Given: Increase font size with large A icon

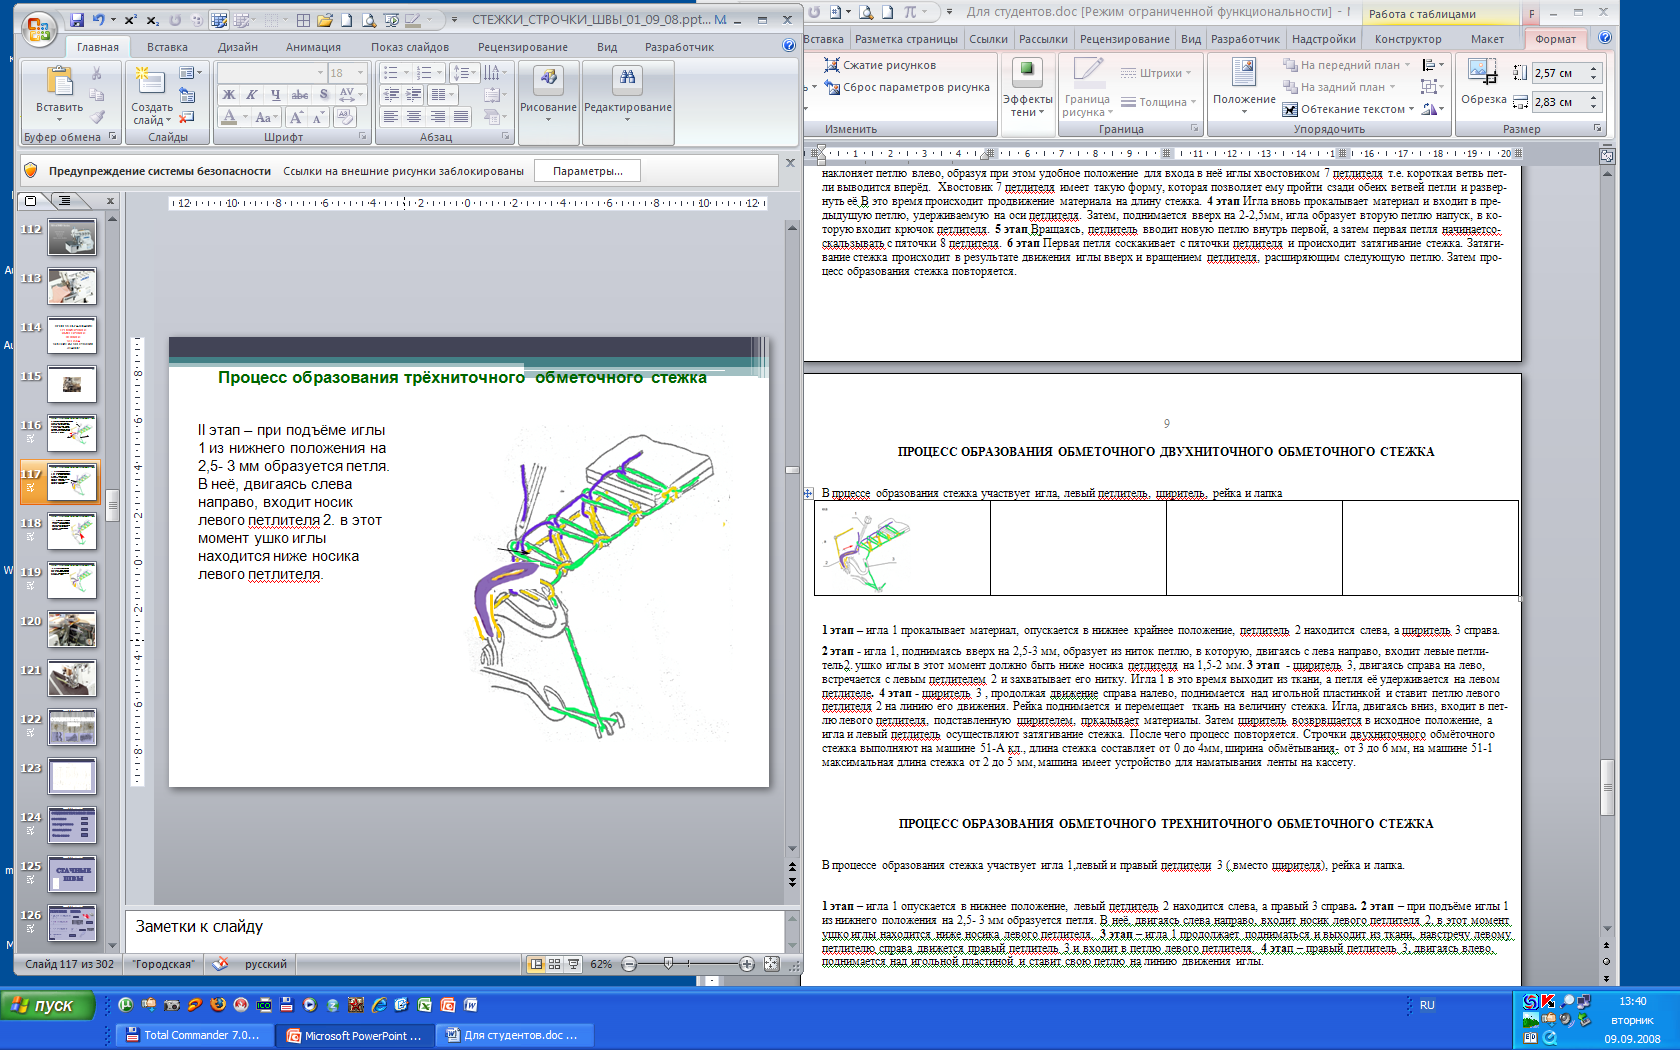Looking at the screenshot, I should 297,117.
